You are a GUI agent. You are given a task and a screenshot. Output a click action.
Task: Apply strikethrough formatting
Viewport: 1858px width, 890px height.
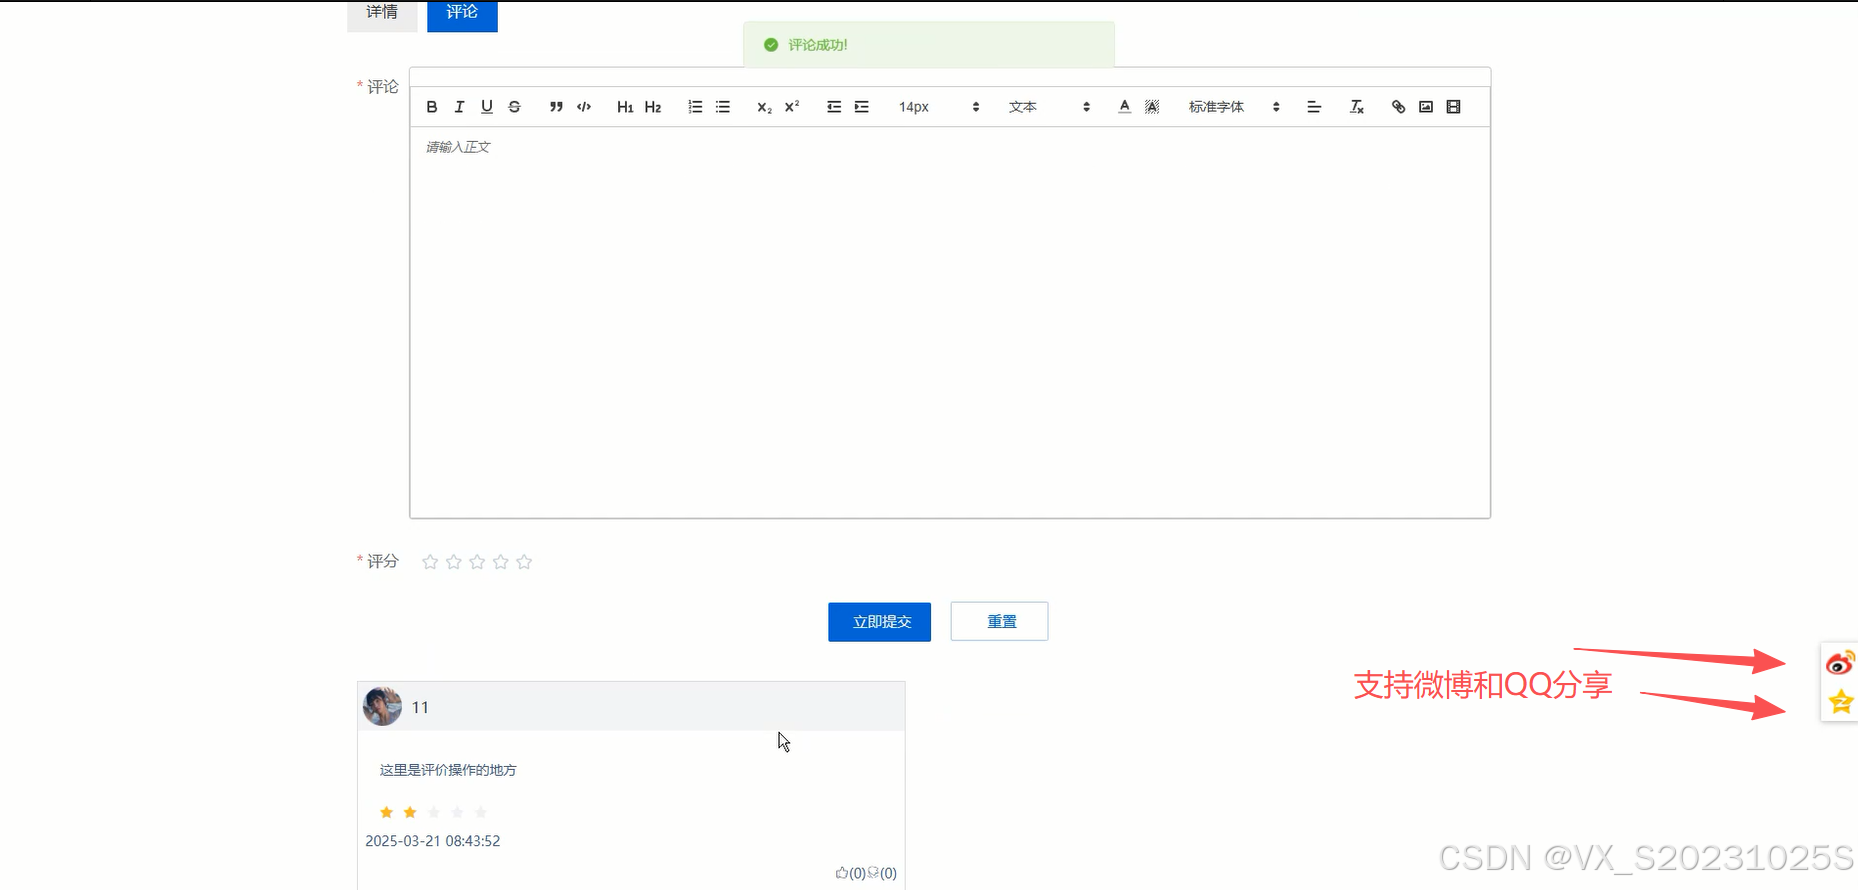point(514,107)
